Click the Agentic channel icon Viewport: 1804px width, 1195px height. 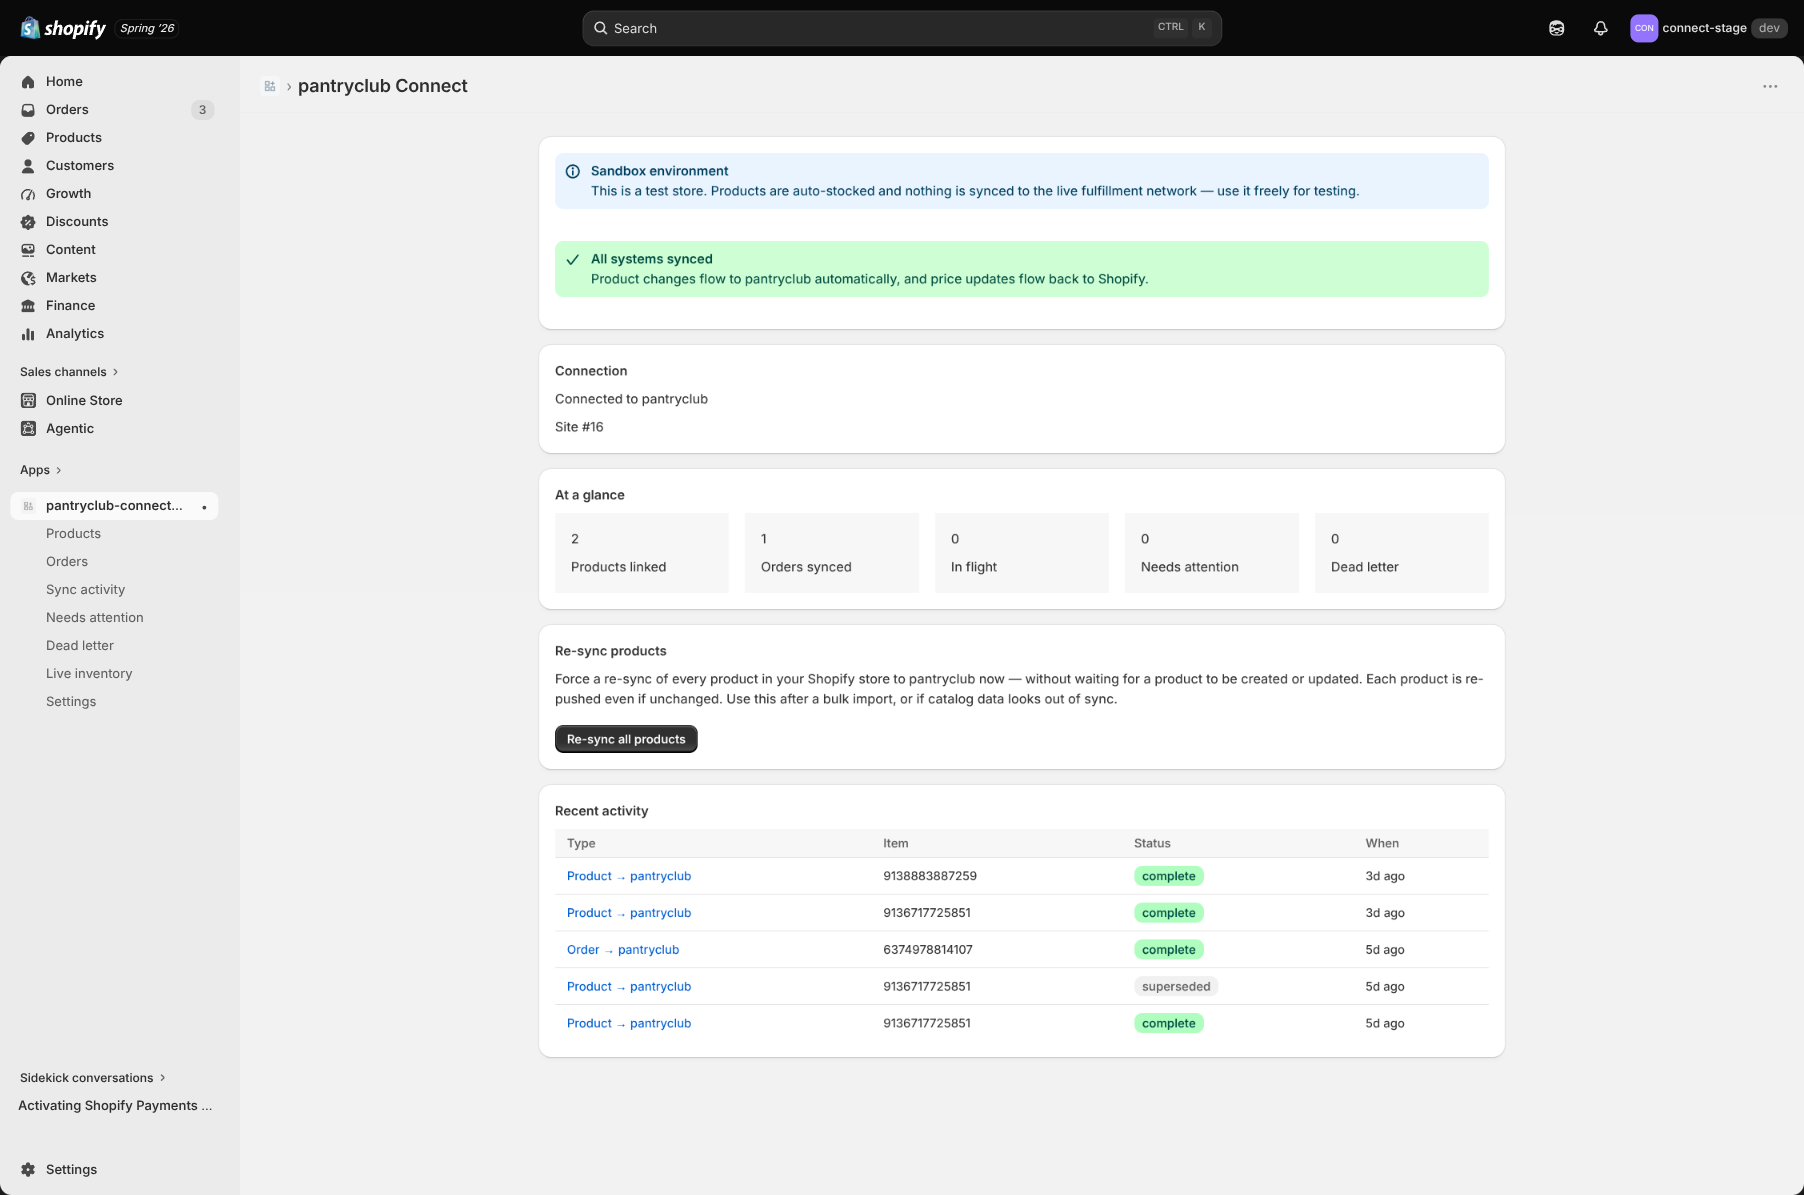pyautogui.click(x=28, y=428)
